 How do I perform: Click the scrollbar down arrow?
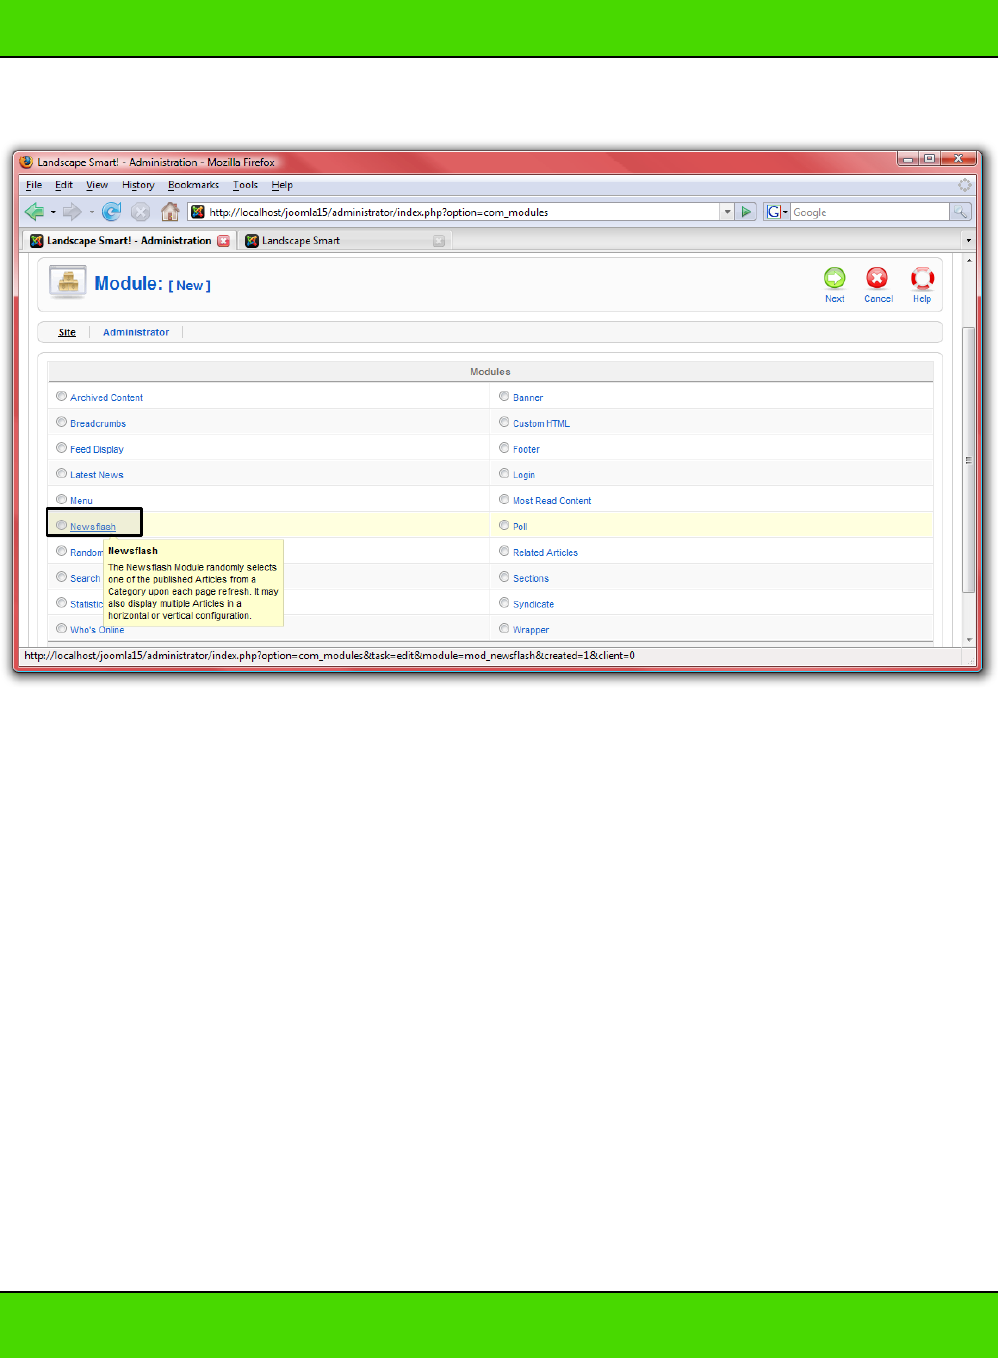(x=968, y=639)
